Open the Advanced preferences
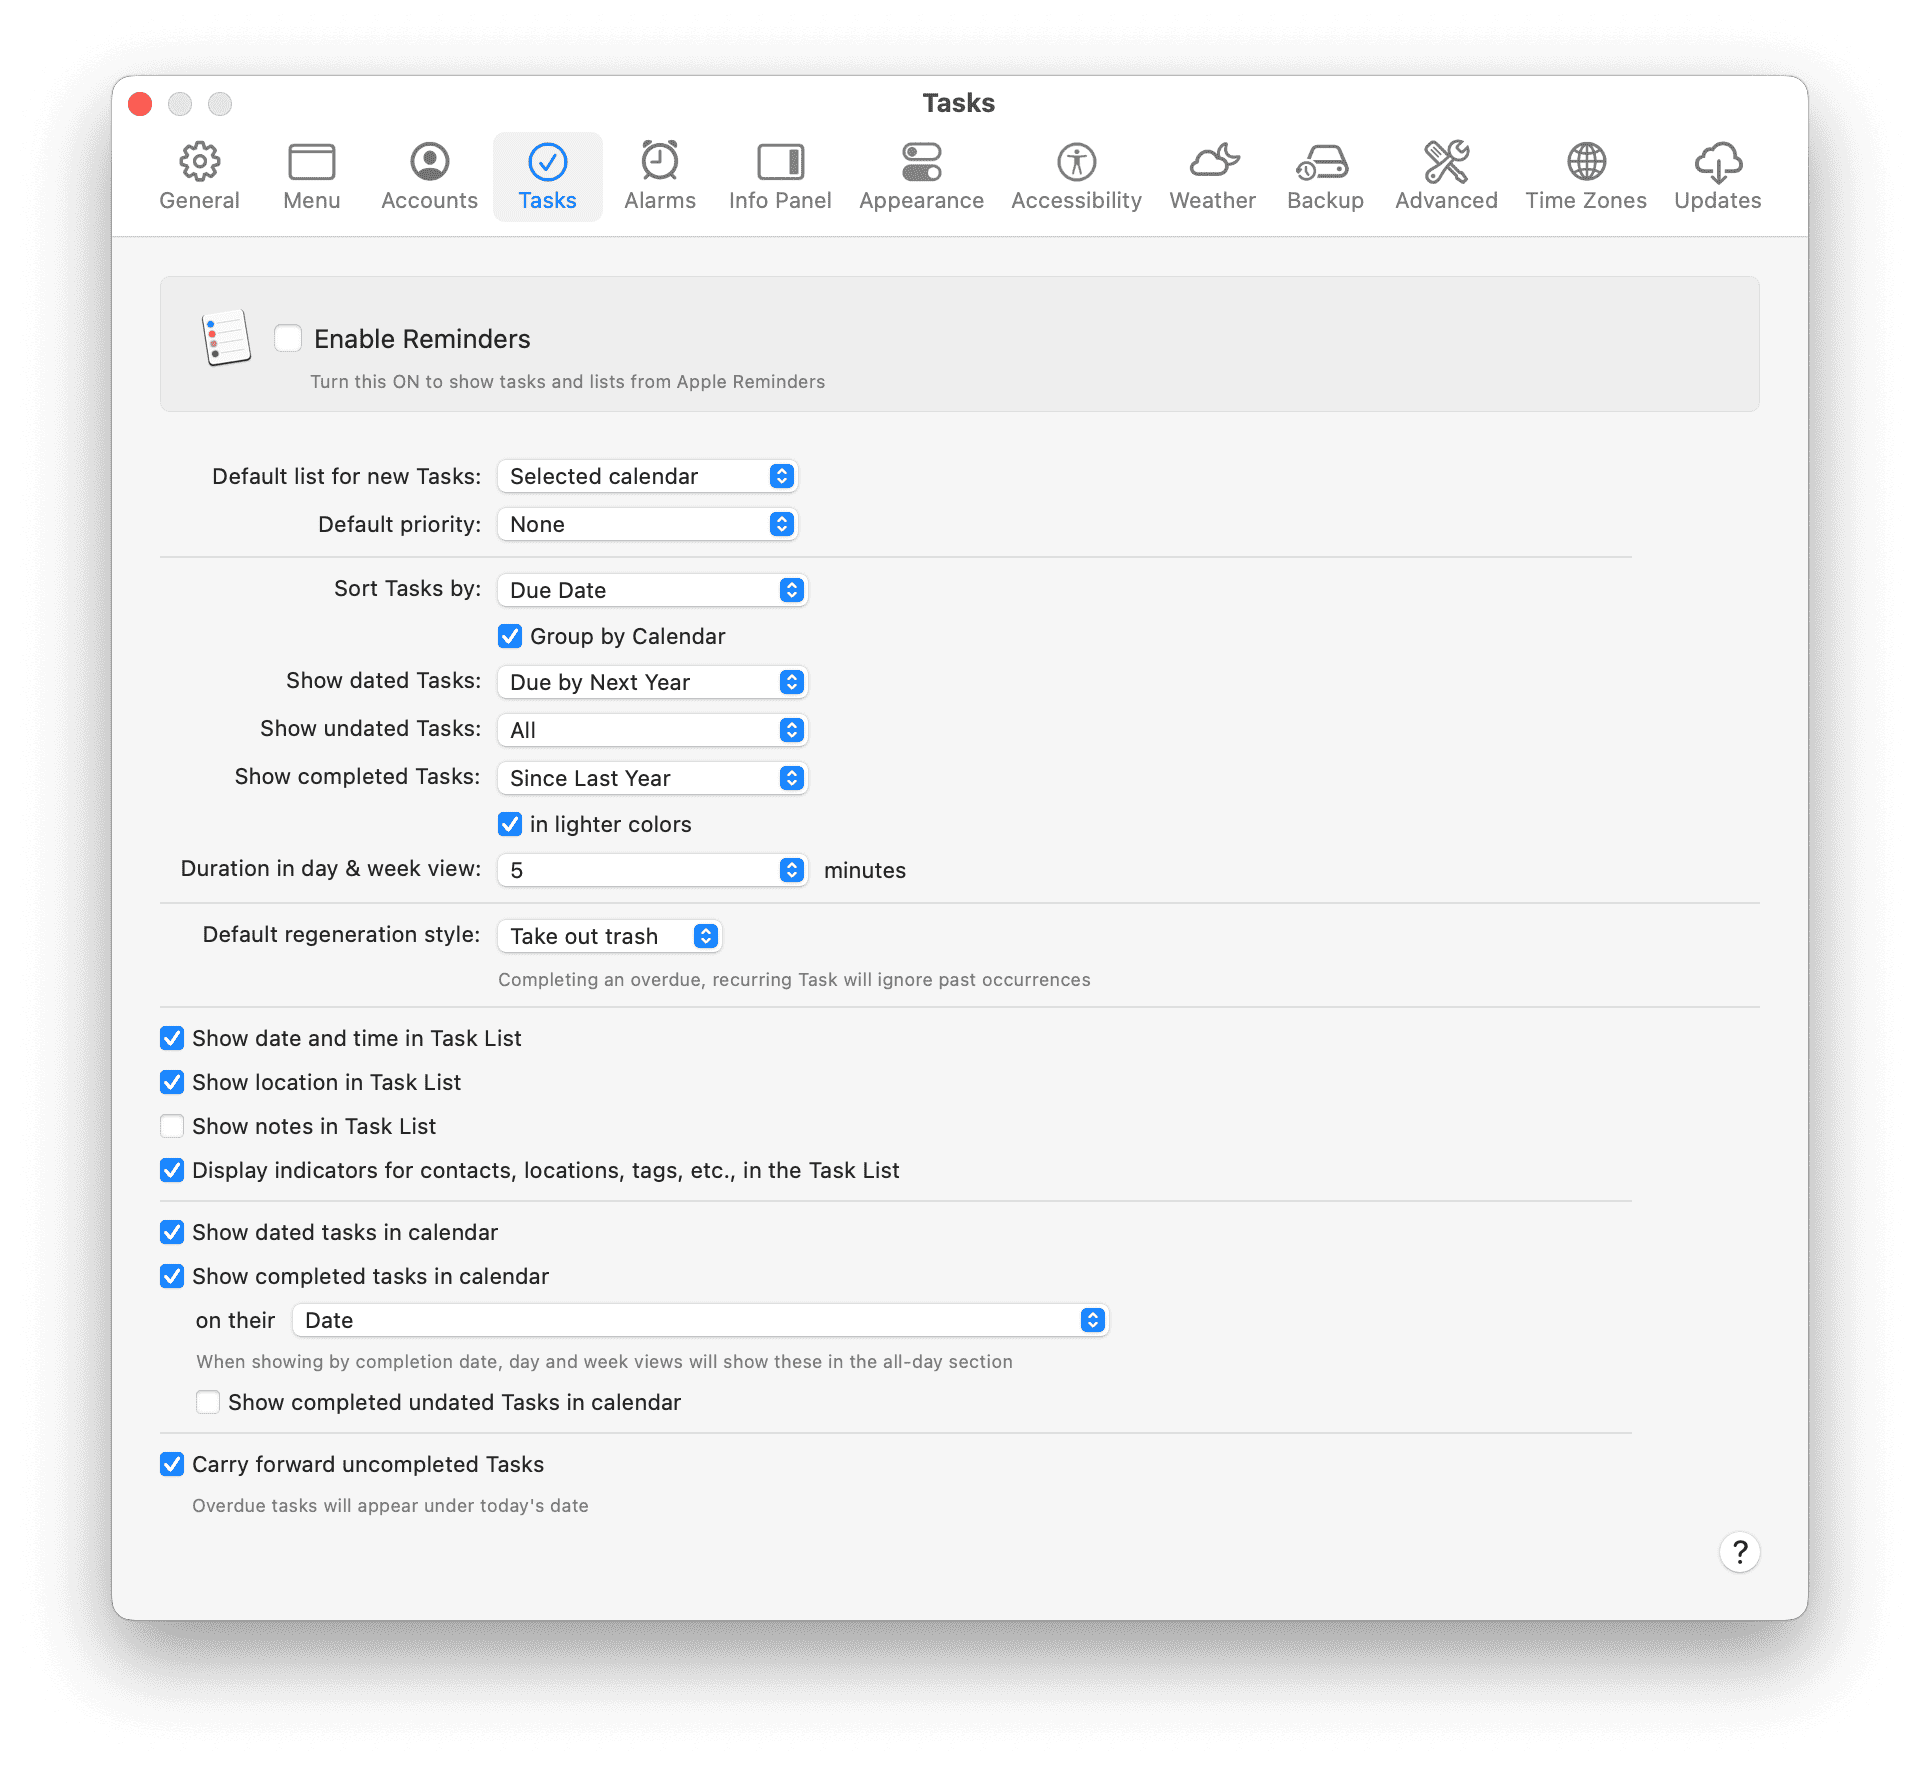Screen dimensions: 1920x1768 [x=1446, y=175]
